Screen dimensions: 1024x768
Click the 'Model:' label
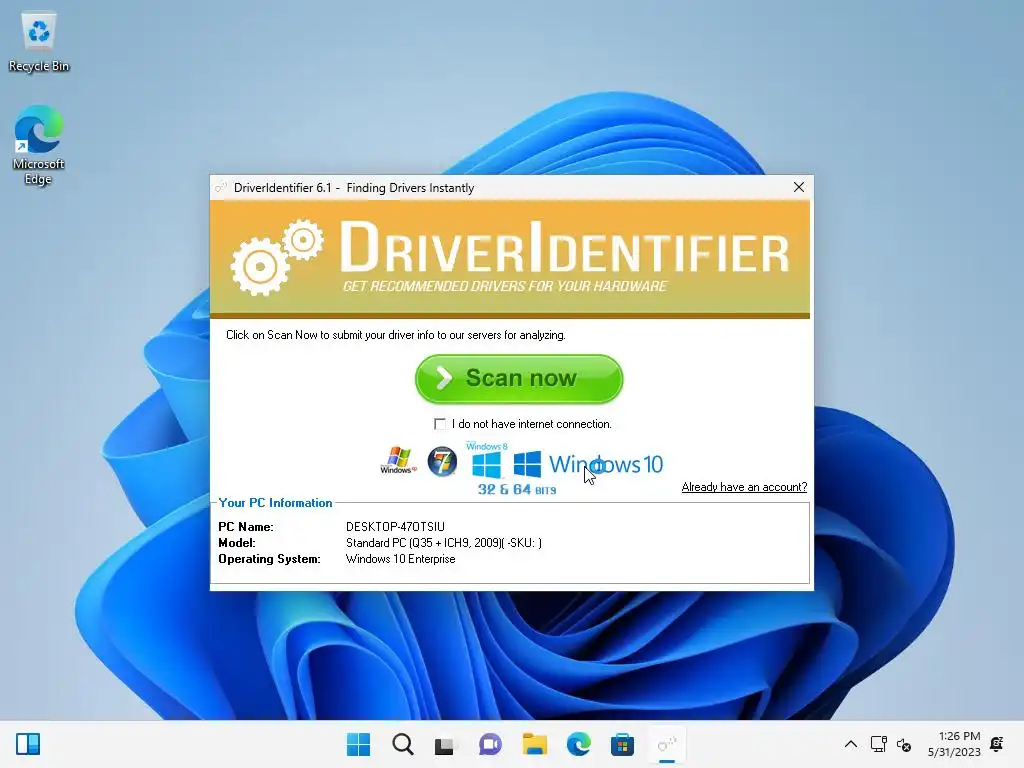tap(236, 543)
